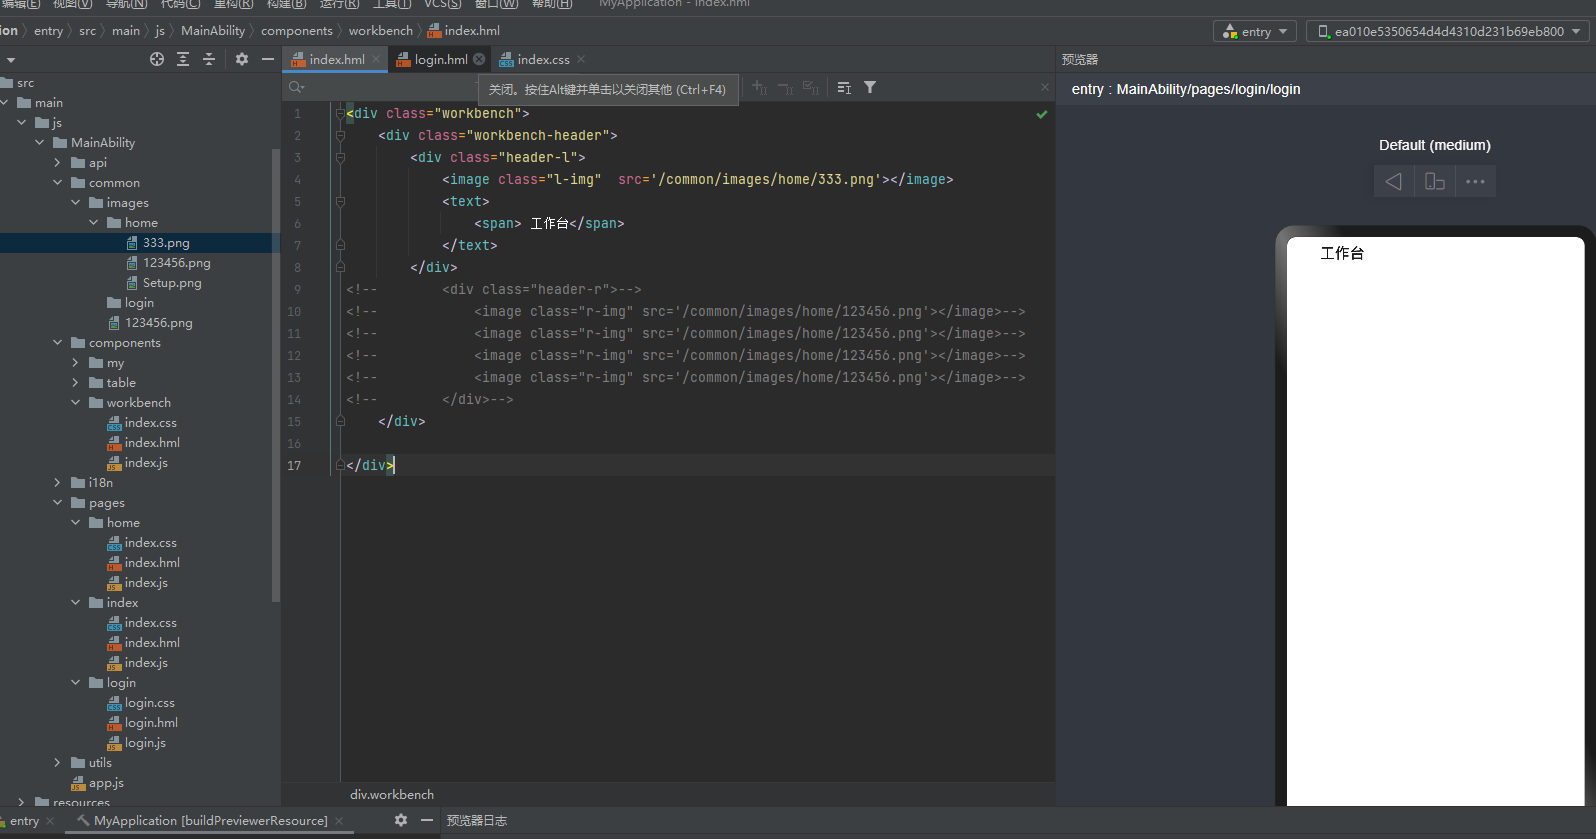1596x839 pixels.
Task: Click previewer back triangle button
Action: (x=1394, y=181)
